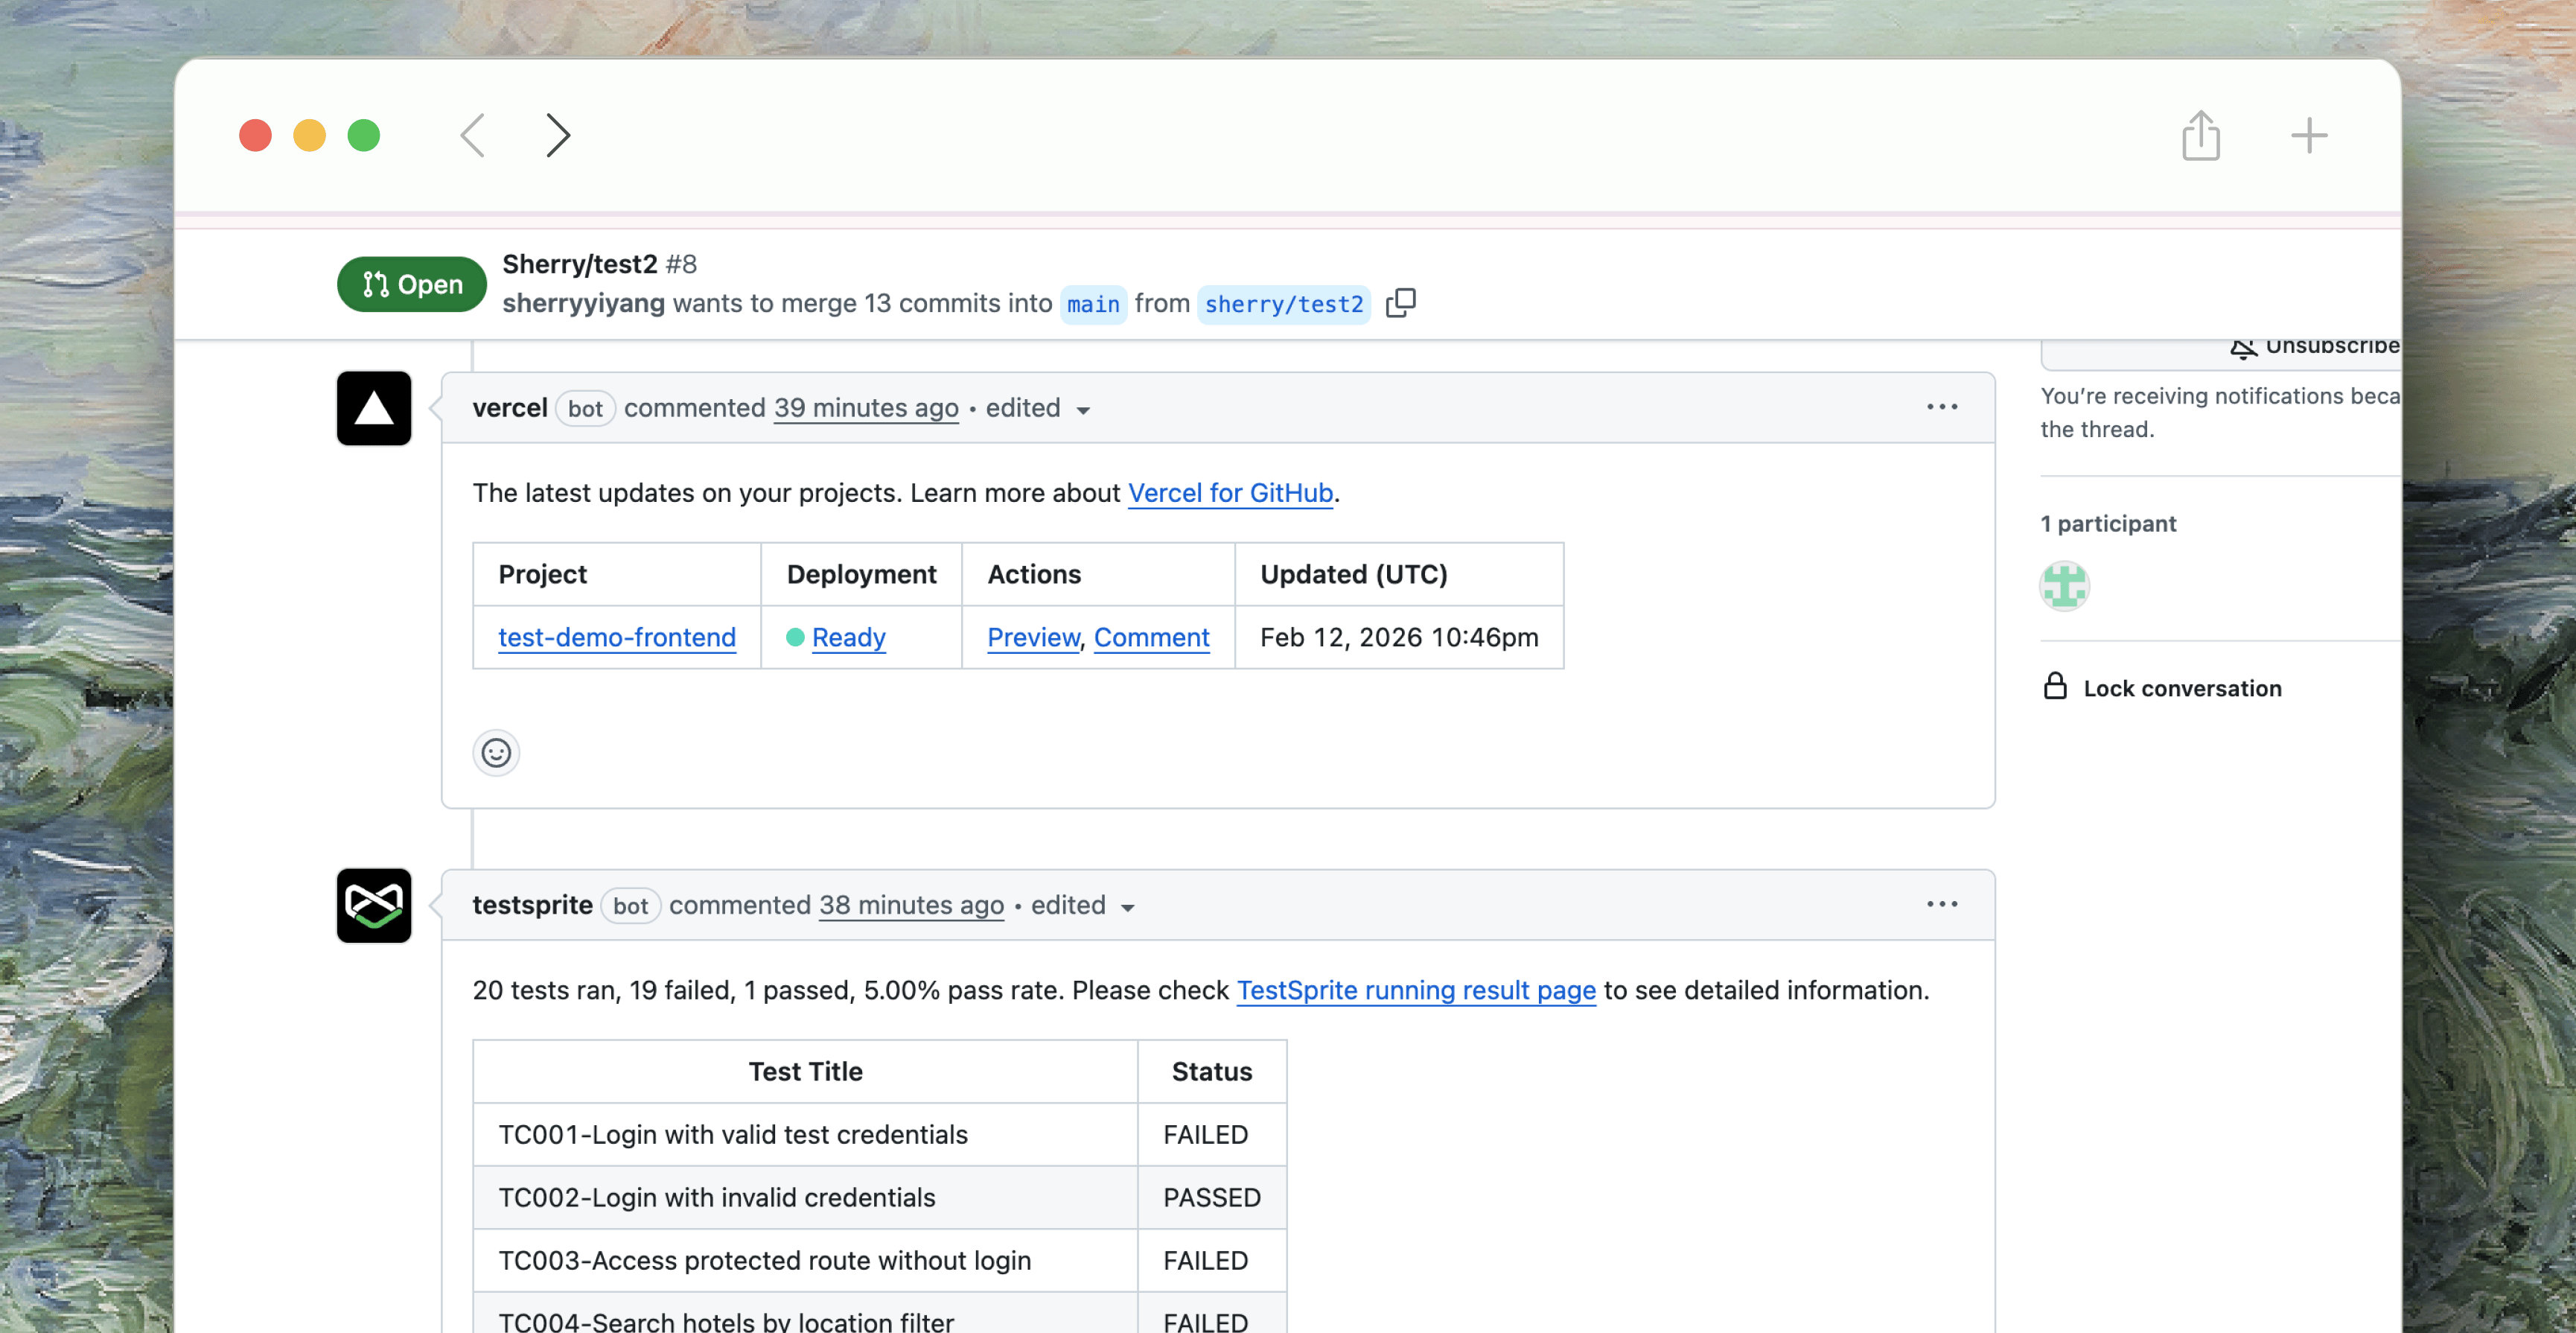The image size is (2576, 1333).
Task: Click the participant avatar in sidebar
Action: point(2064,586)
